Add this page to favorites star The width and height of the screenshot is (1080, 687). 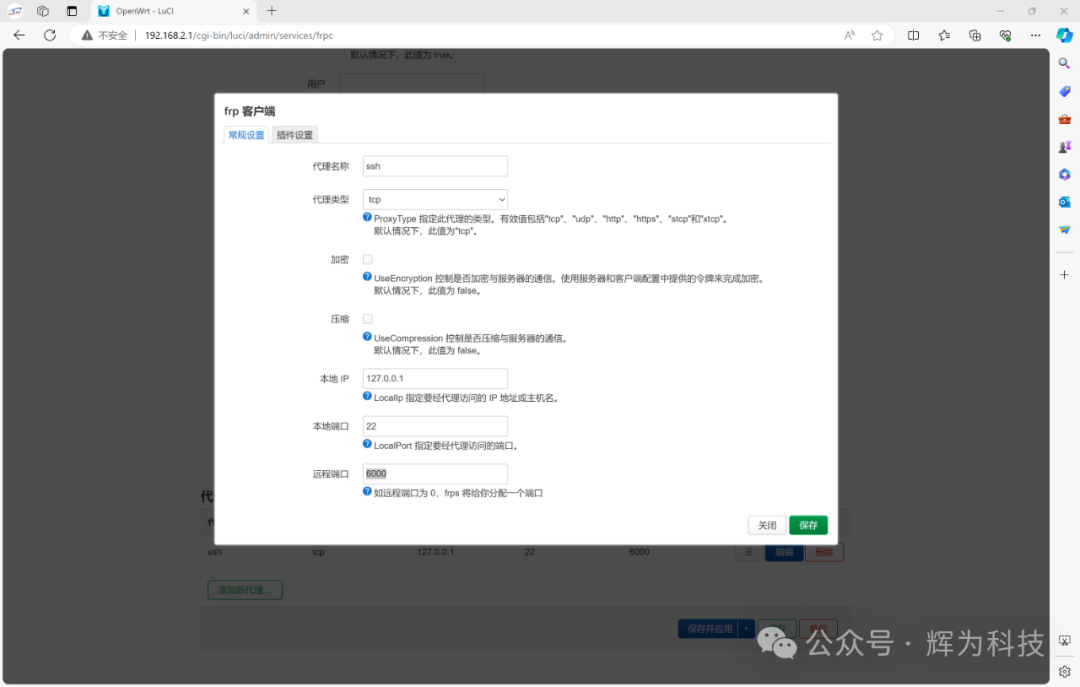pyautogui.click(x=877, y=35)
